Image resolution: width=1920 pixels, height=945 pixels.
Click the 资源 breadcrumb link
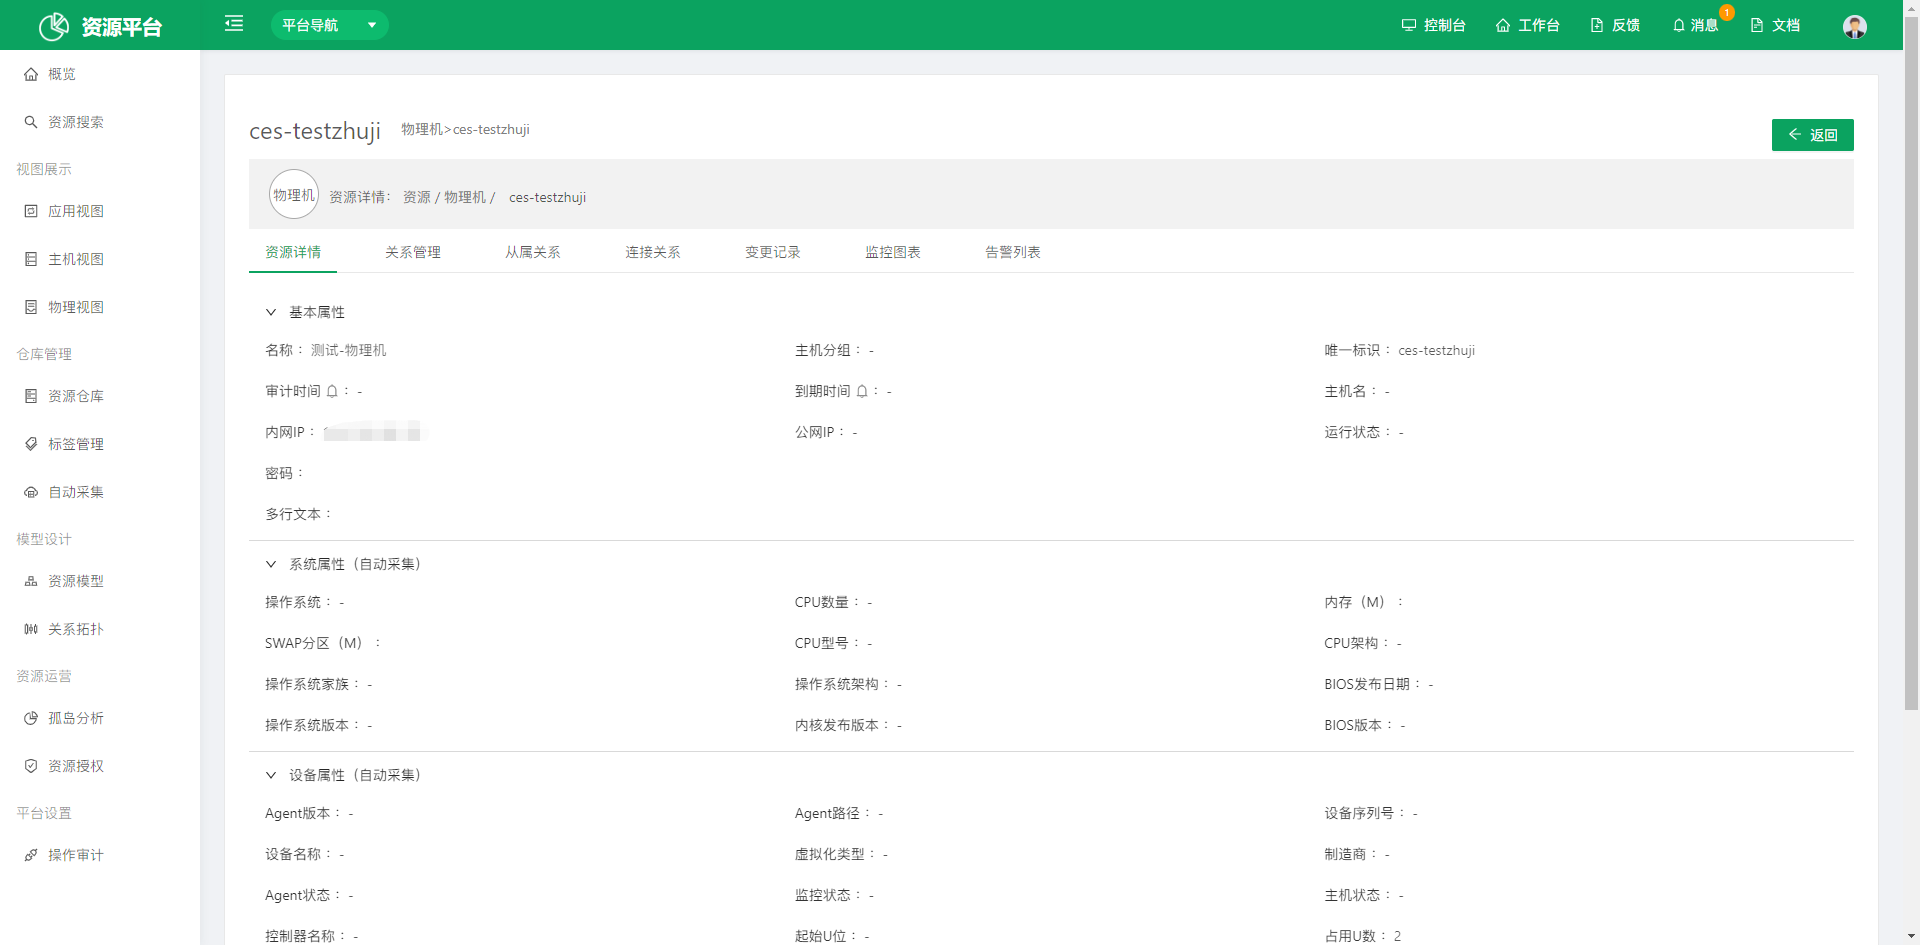pyautogui.click(x=417, y=197)
